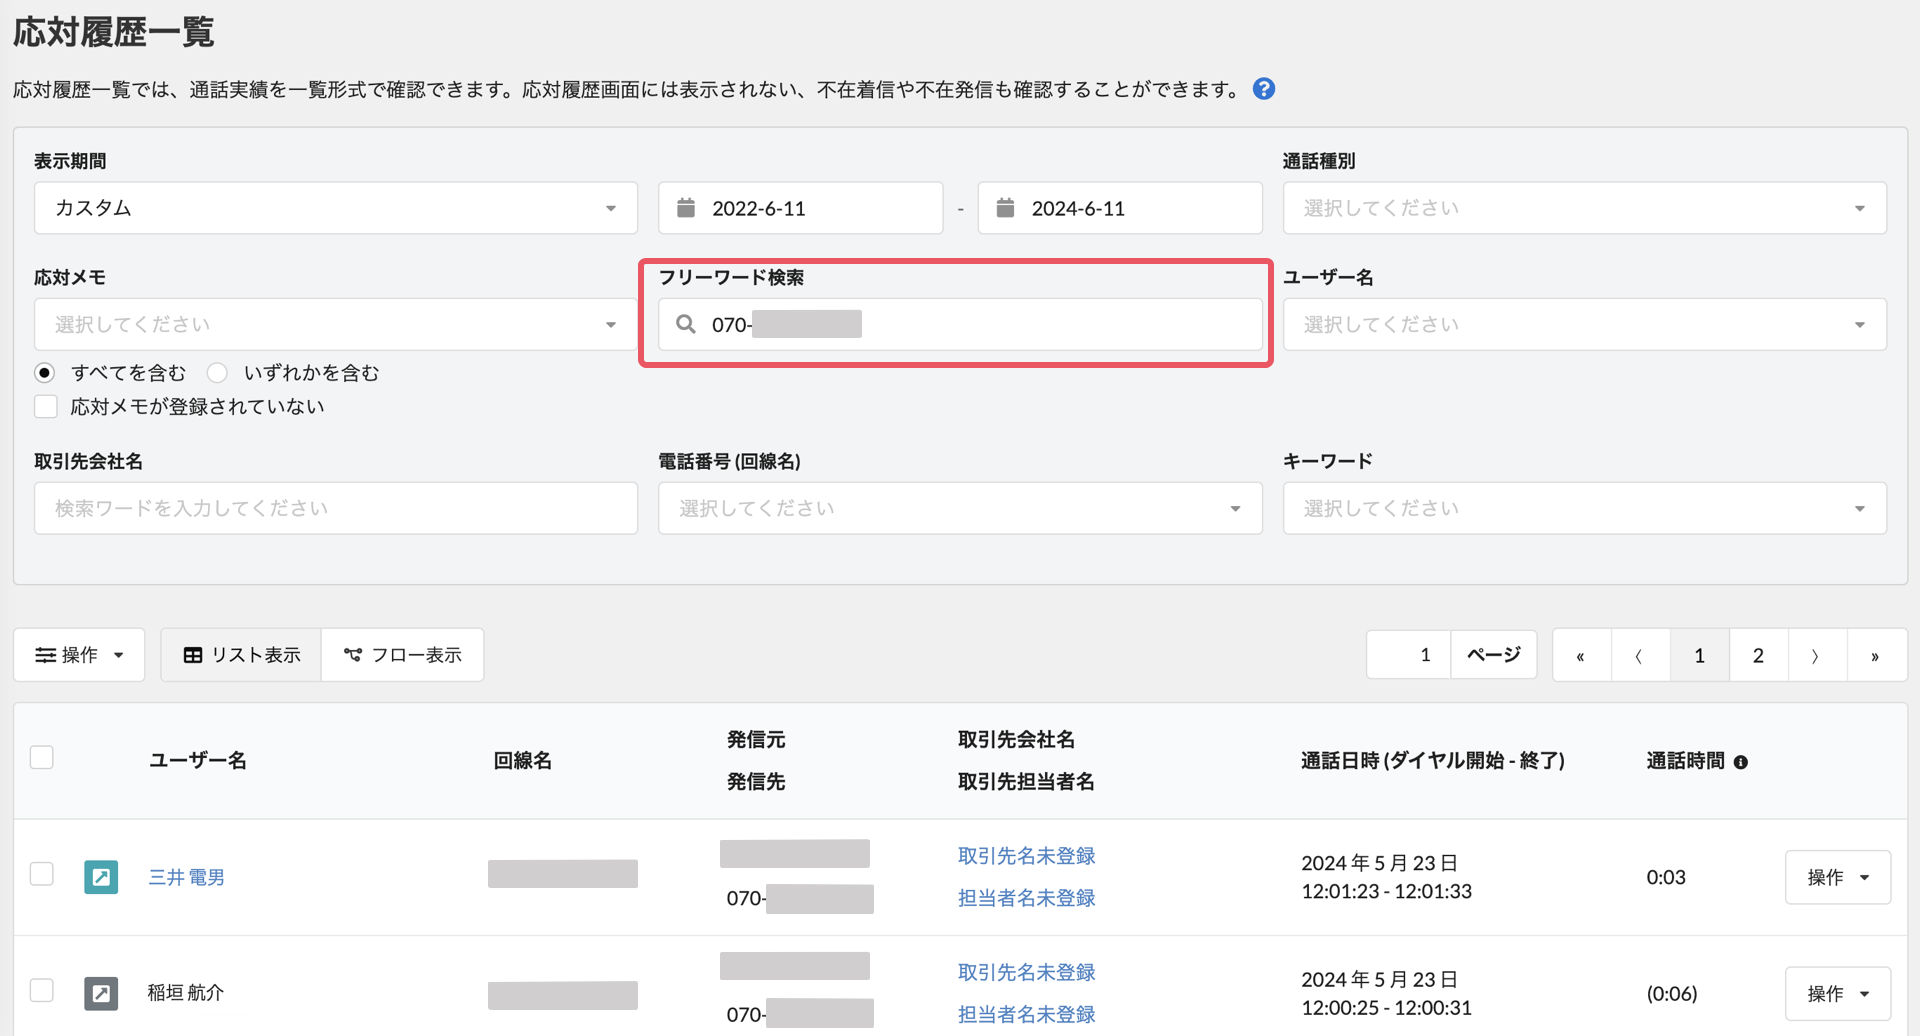Viewport: 1920px width, 1036px height.
Task: Click the 通話時間 column header text
Action: pos(1686,761)
